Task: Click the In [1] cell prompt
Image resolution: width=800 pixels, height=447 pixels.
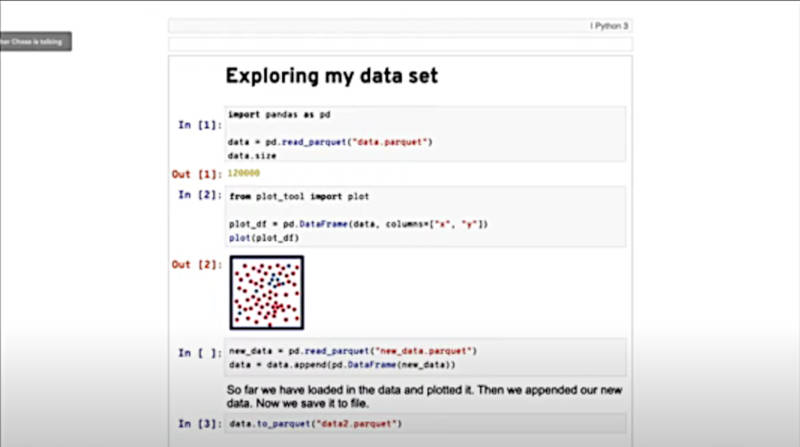Action: point(200,125)
